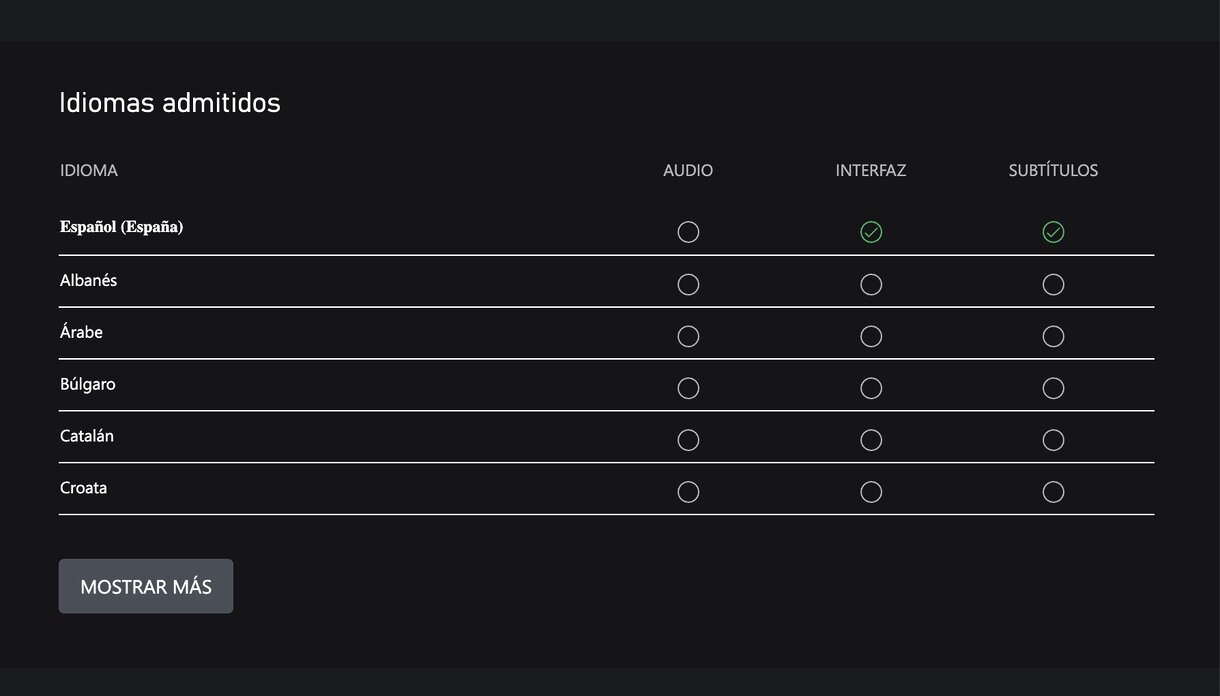
Task: Click the Catalán interface circle icon
Action: [871, 440]
